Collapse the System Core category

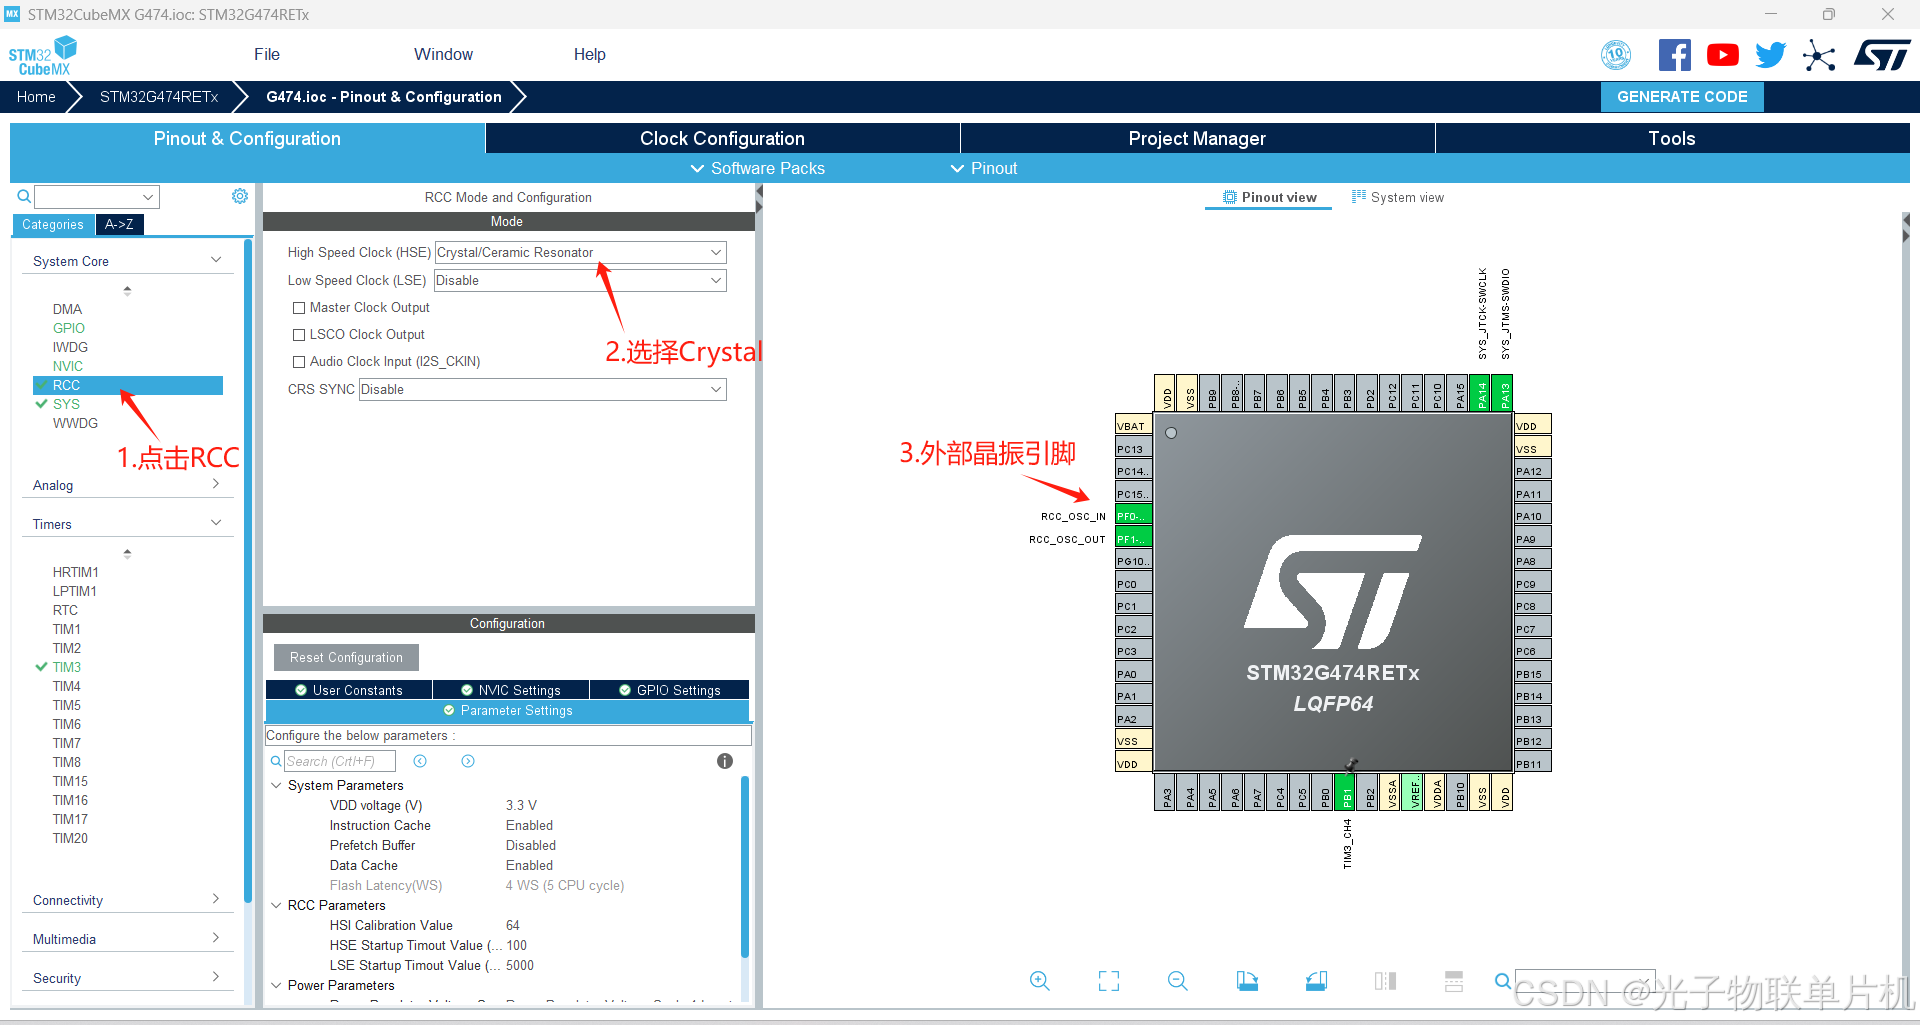127,261
